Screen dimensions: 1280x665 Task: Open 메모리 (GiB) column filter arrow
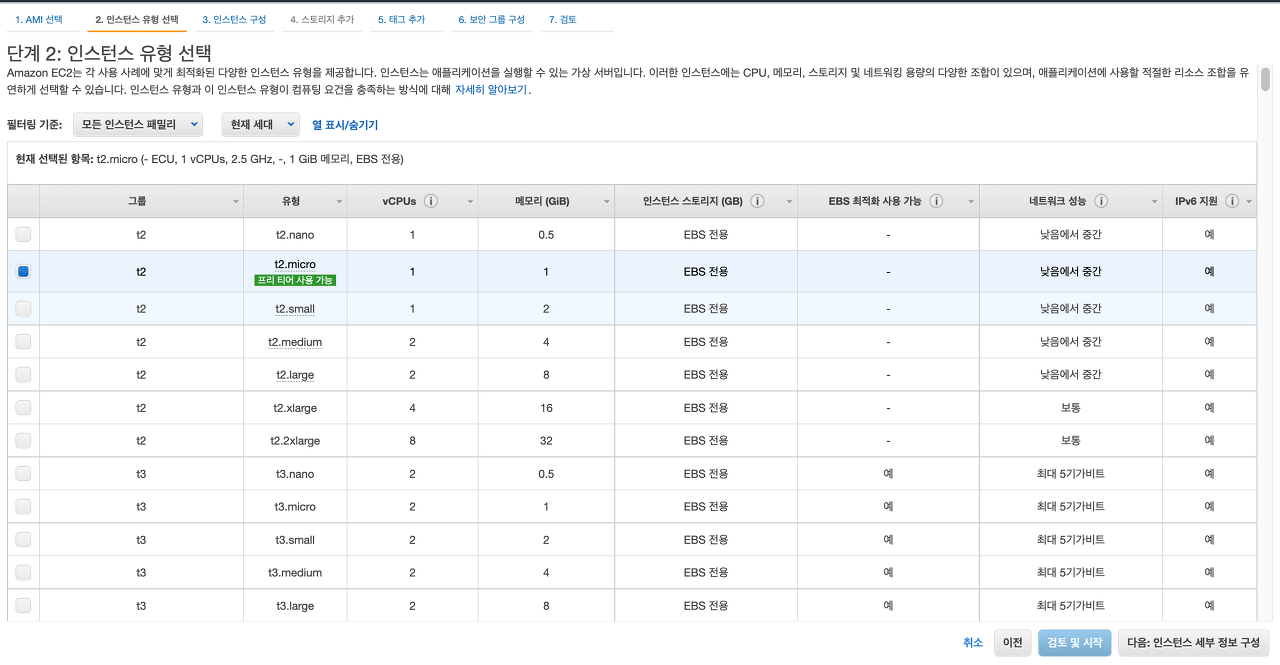[x=607, y=202]
